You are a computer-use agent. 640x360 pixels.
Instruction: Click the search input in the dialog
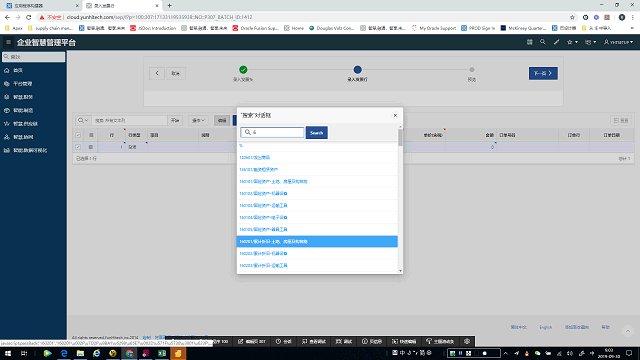coord(272,132)
